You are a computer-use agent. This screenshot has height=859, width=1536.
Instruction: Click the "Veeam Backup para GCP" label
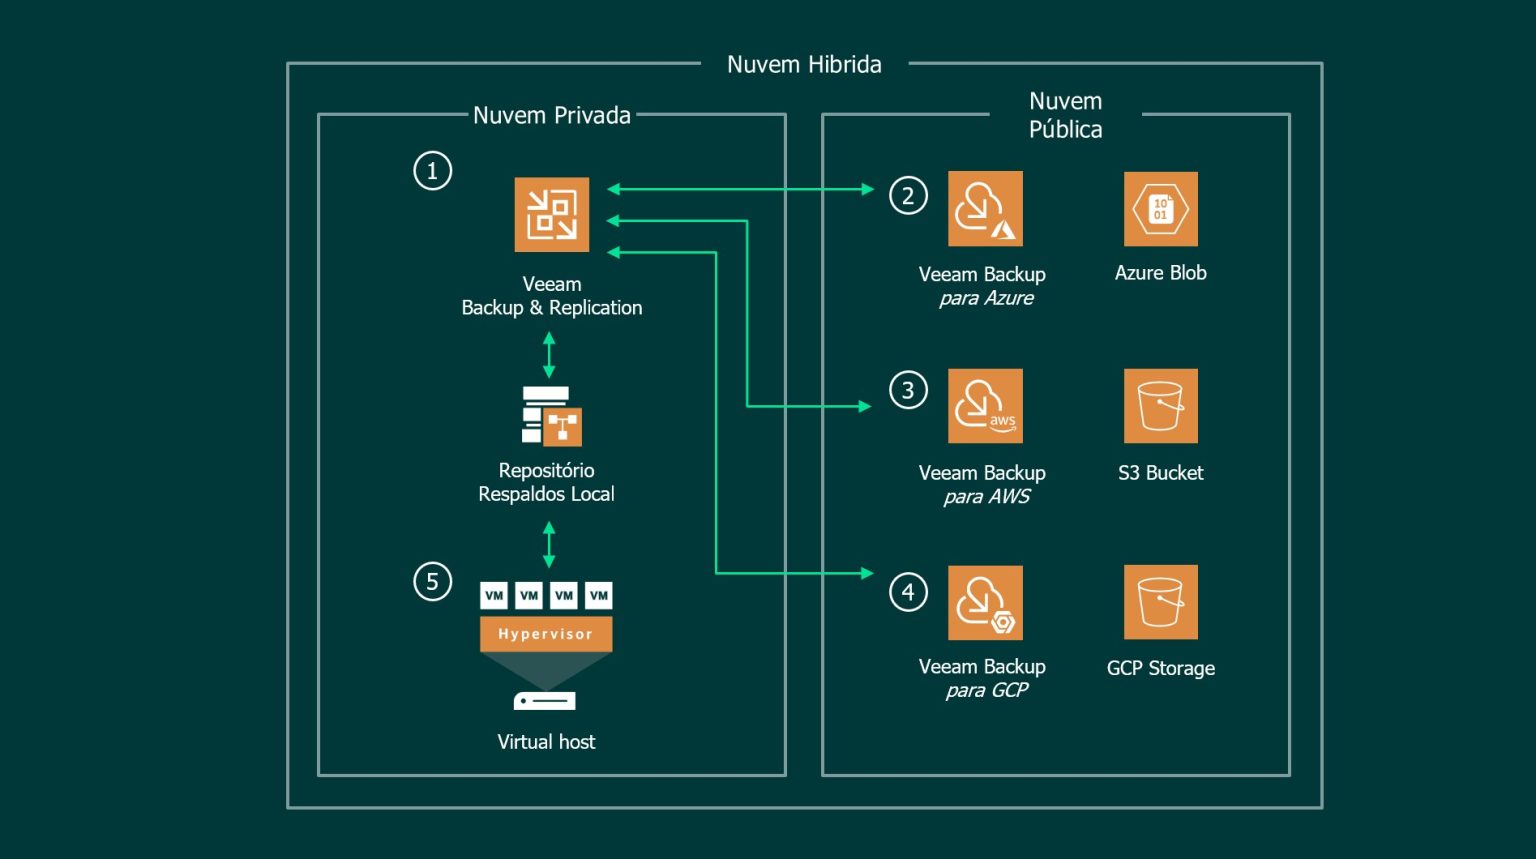[983, 678]
